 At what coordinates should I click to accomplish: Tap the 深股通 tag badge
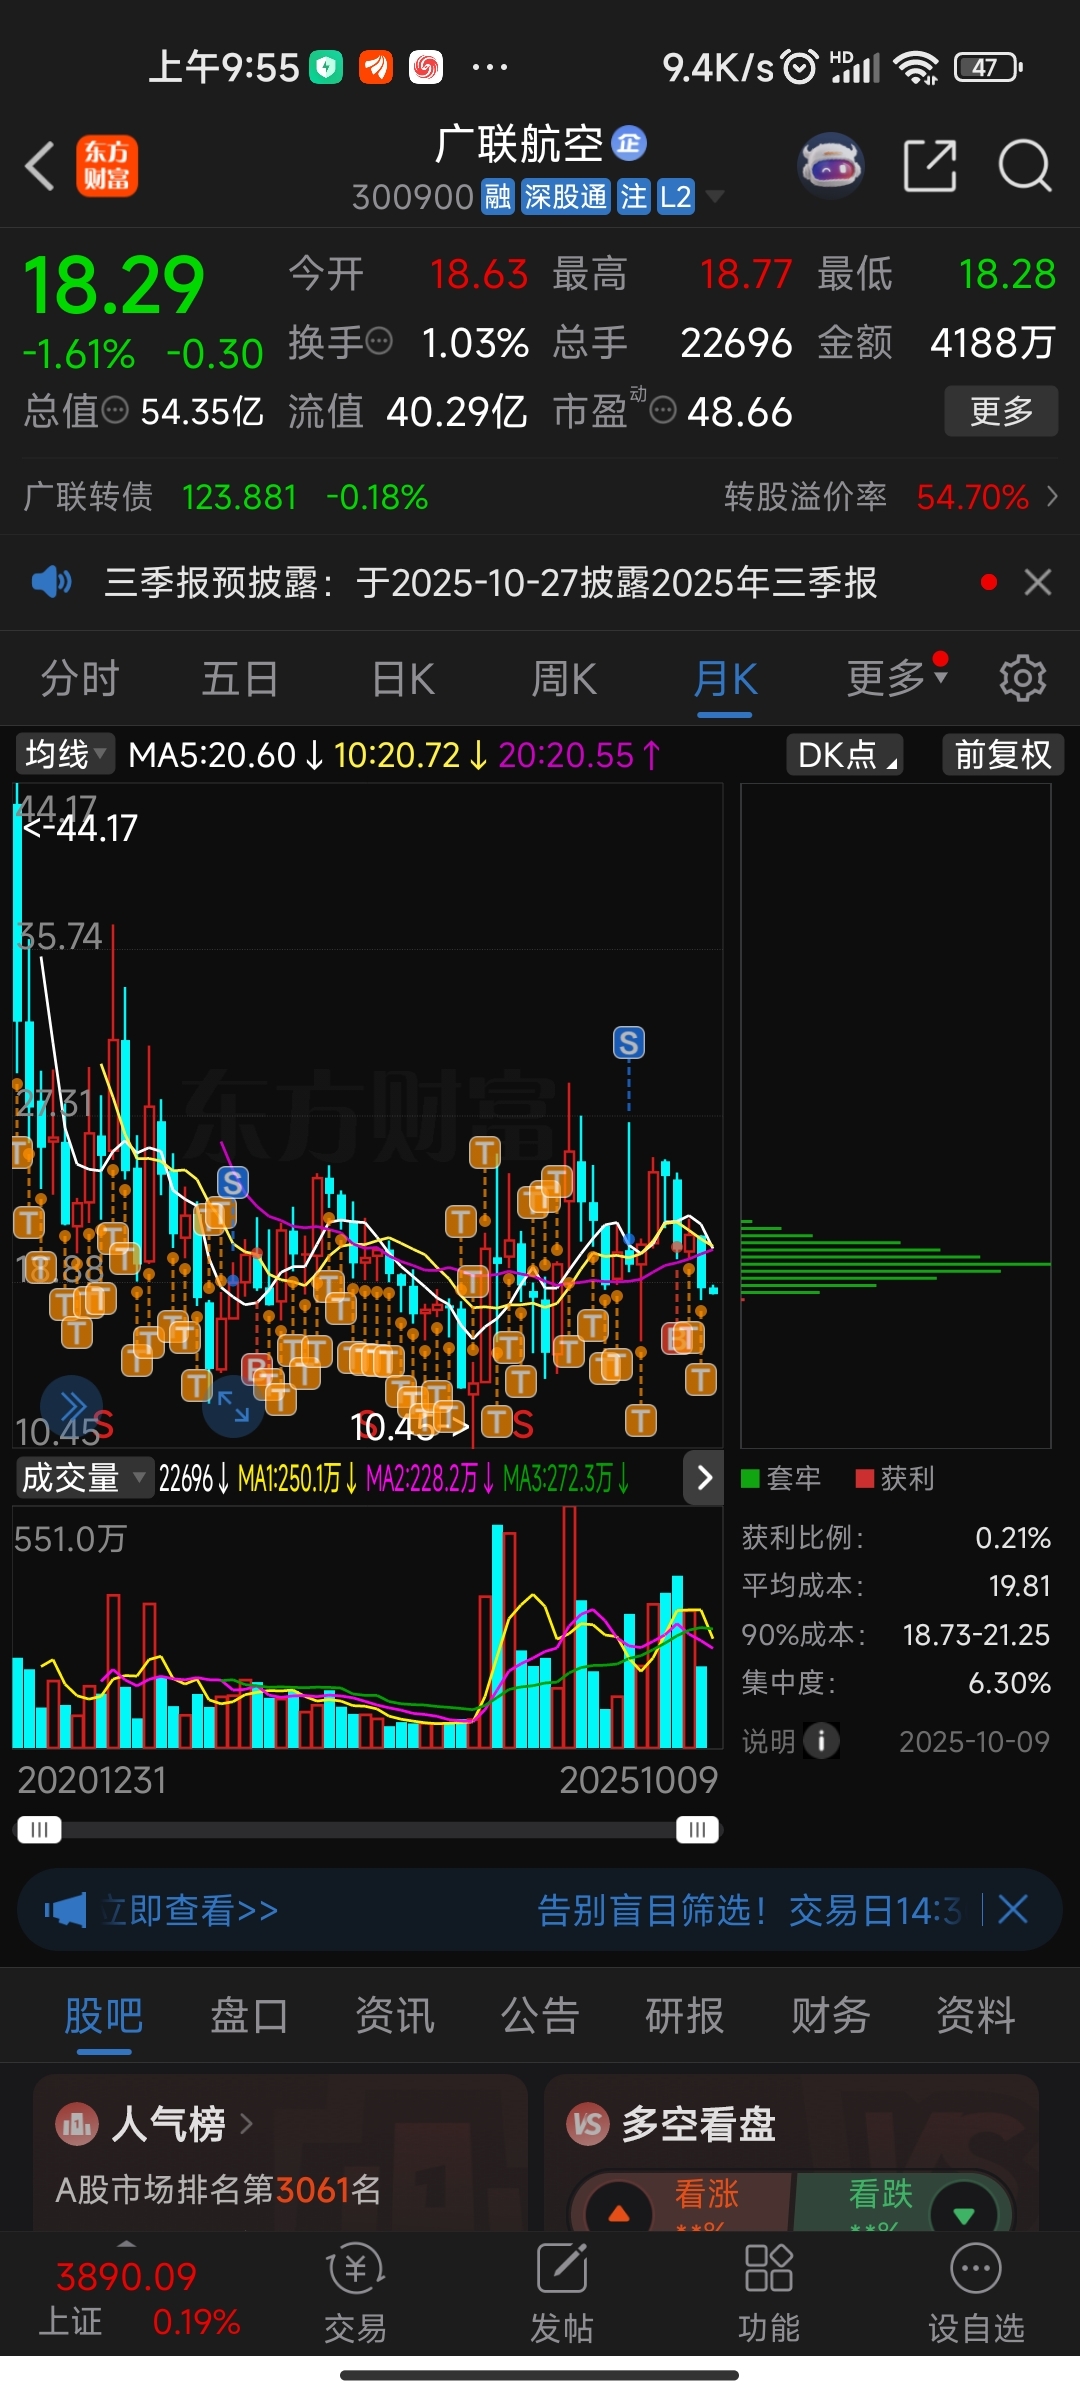click(x=566, y=197)
